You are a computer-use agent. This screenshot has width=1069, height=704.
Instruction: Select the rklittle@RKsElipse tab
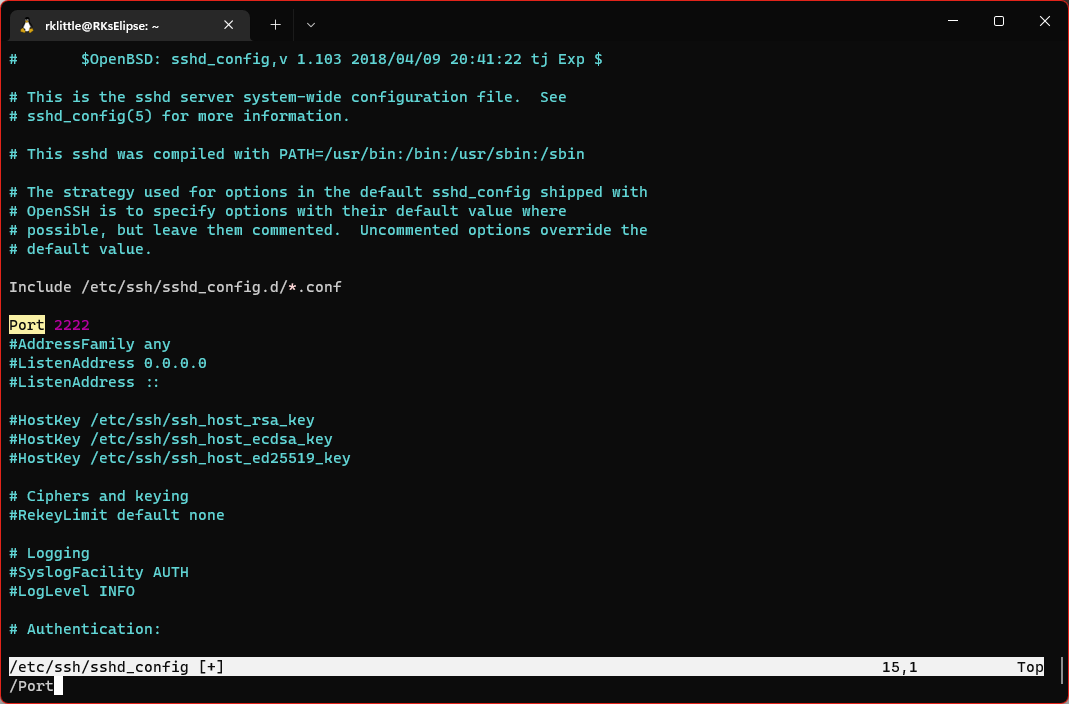130,25
